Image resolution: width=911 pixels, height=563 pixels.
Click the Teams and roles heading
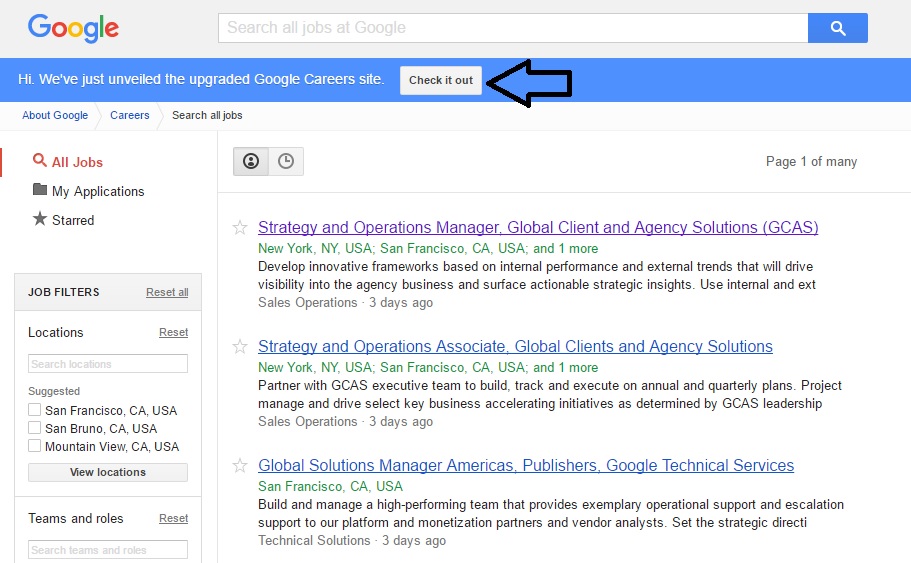[76, 518]
